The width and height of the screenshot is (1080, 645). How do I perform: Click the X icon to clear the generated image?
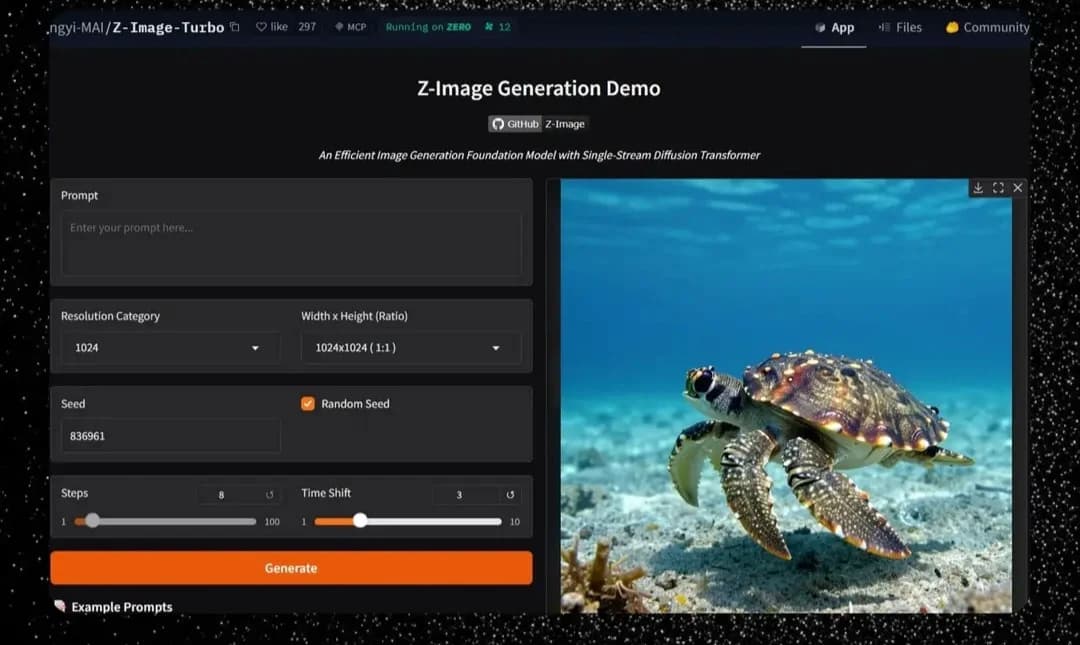pos(1017,187)
